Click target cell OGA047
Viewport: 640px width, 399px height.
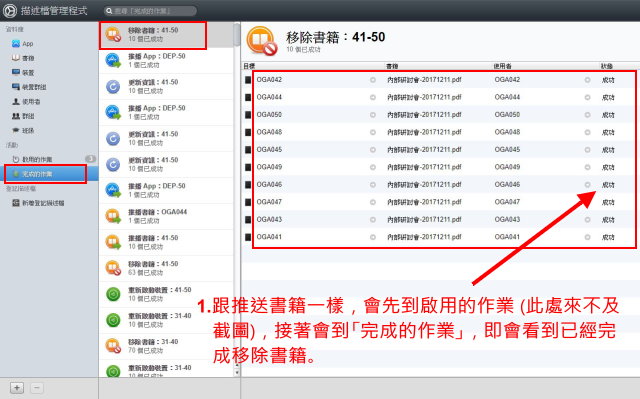(x=269, y=202)
